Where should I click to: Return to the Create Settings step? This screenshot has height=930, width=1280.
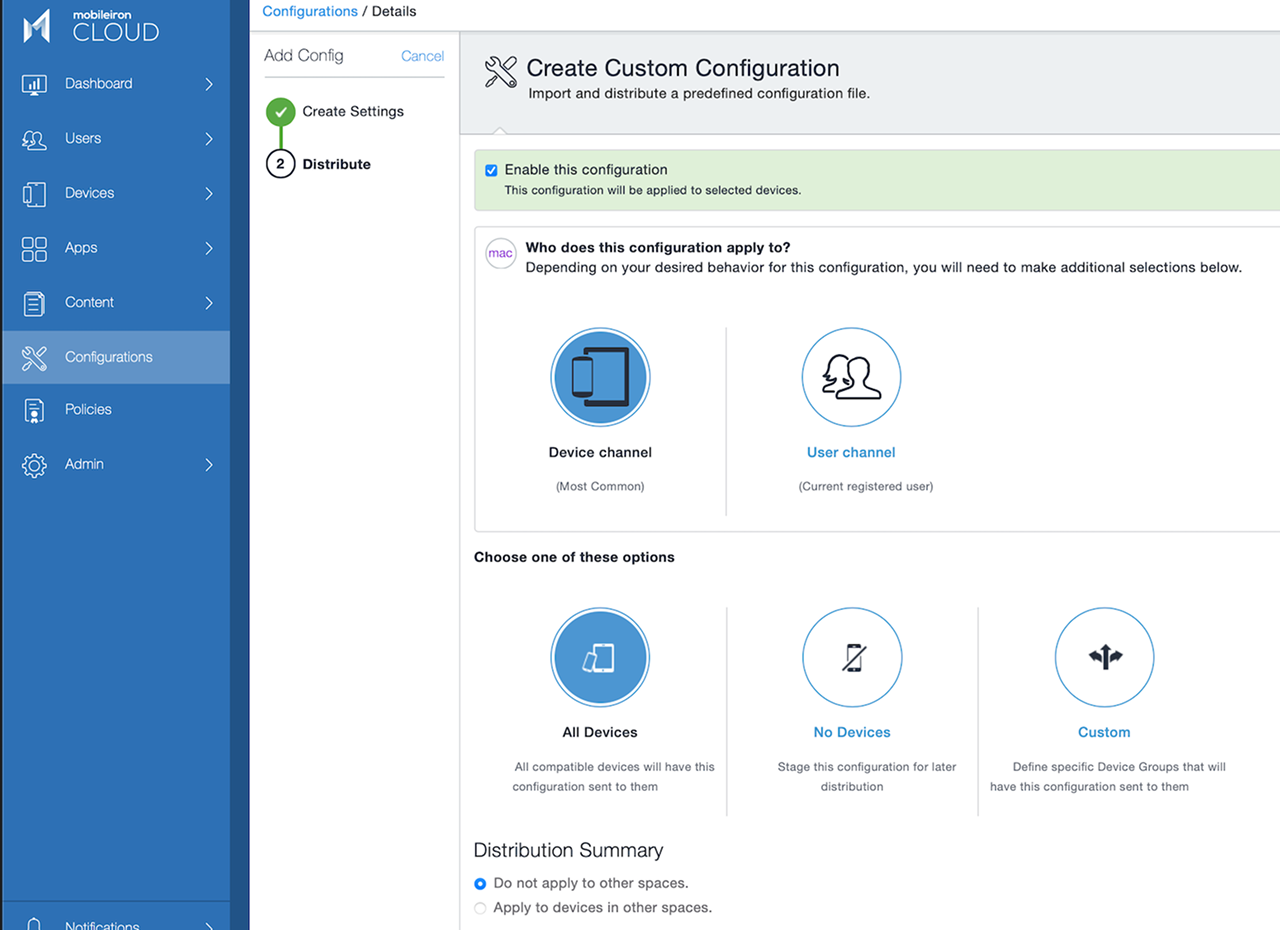pos(353,112)
